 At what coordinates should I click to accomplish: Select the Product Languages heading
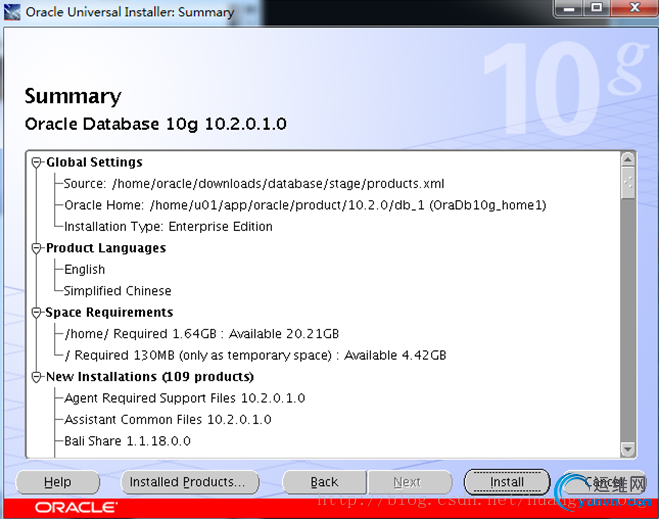pyautogui.click(x=106, y=248)
